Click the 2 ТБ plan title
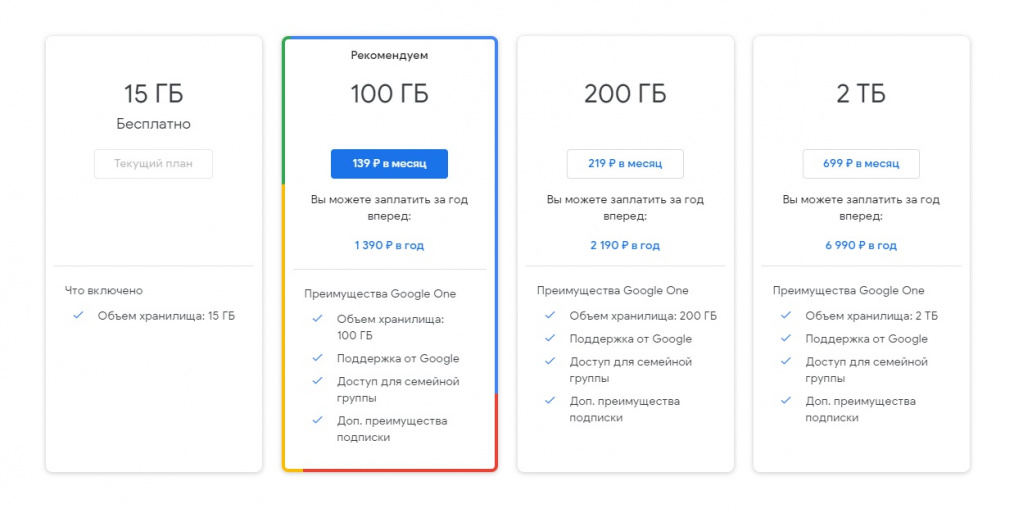The height and width of the screenshot is (509, 1023). click(x=861, y=95)
